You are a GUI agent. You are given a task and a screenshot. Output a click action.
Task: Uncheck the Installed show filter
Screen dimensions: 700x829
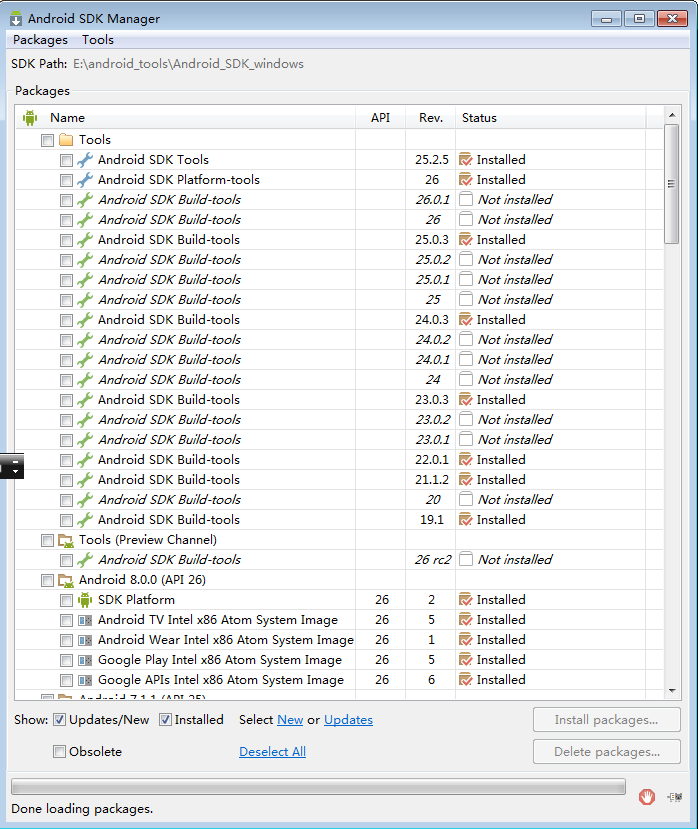pos(165,720)
